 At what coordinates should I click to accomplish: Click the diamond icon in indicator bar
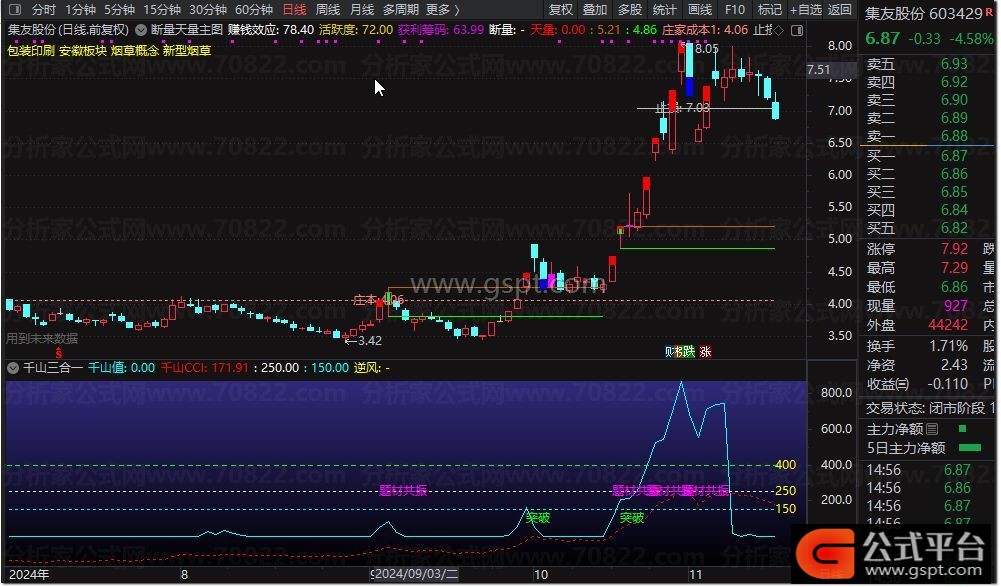tap(778, 30)
